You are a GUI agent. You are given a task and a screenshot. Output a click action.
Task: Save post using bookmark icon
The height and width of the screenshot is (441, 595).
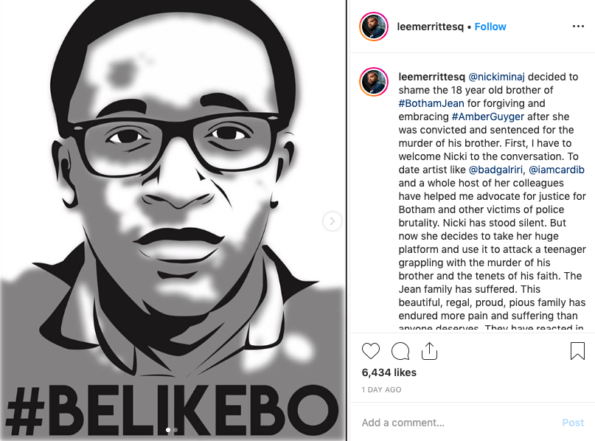click(x=577, y=351)
